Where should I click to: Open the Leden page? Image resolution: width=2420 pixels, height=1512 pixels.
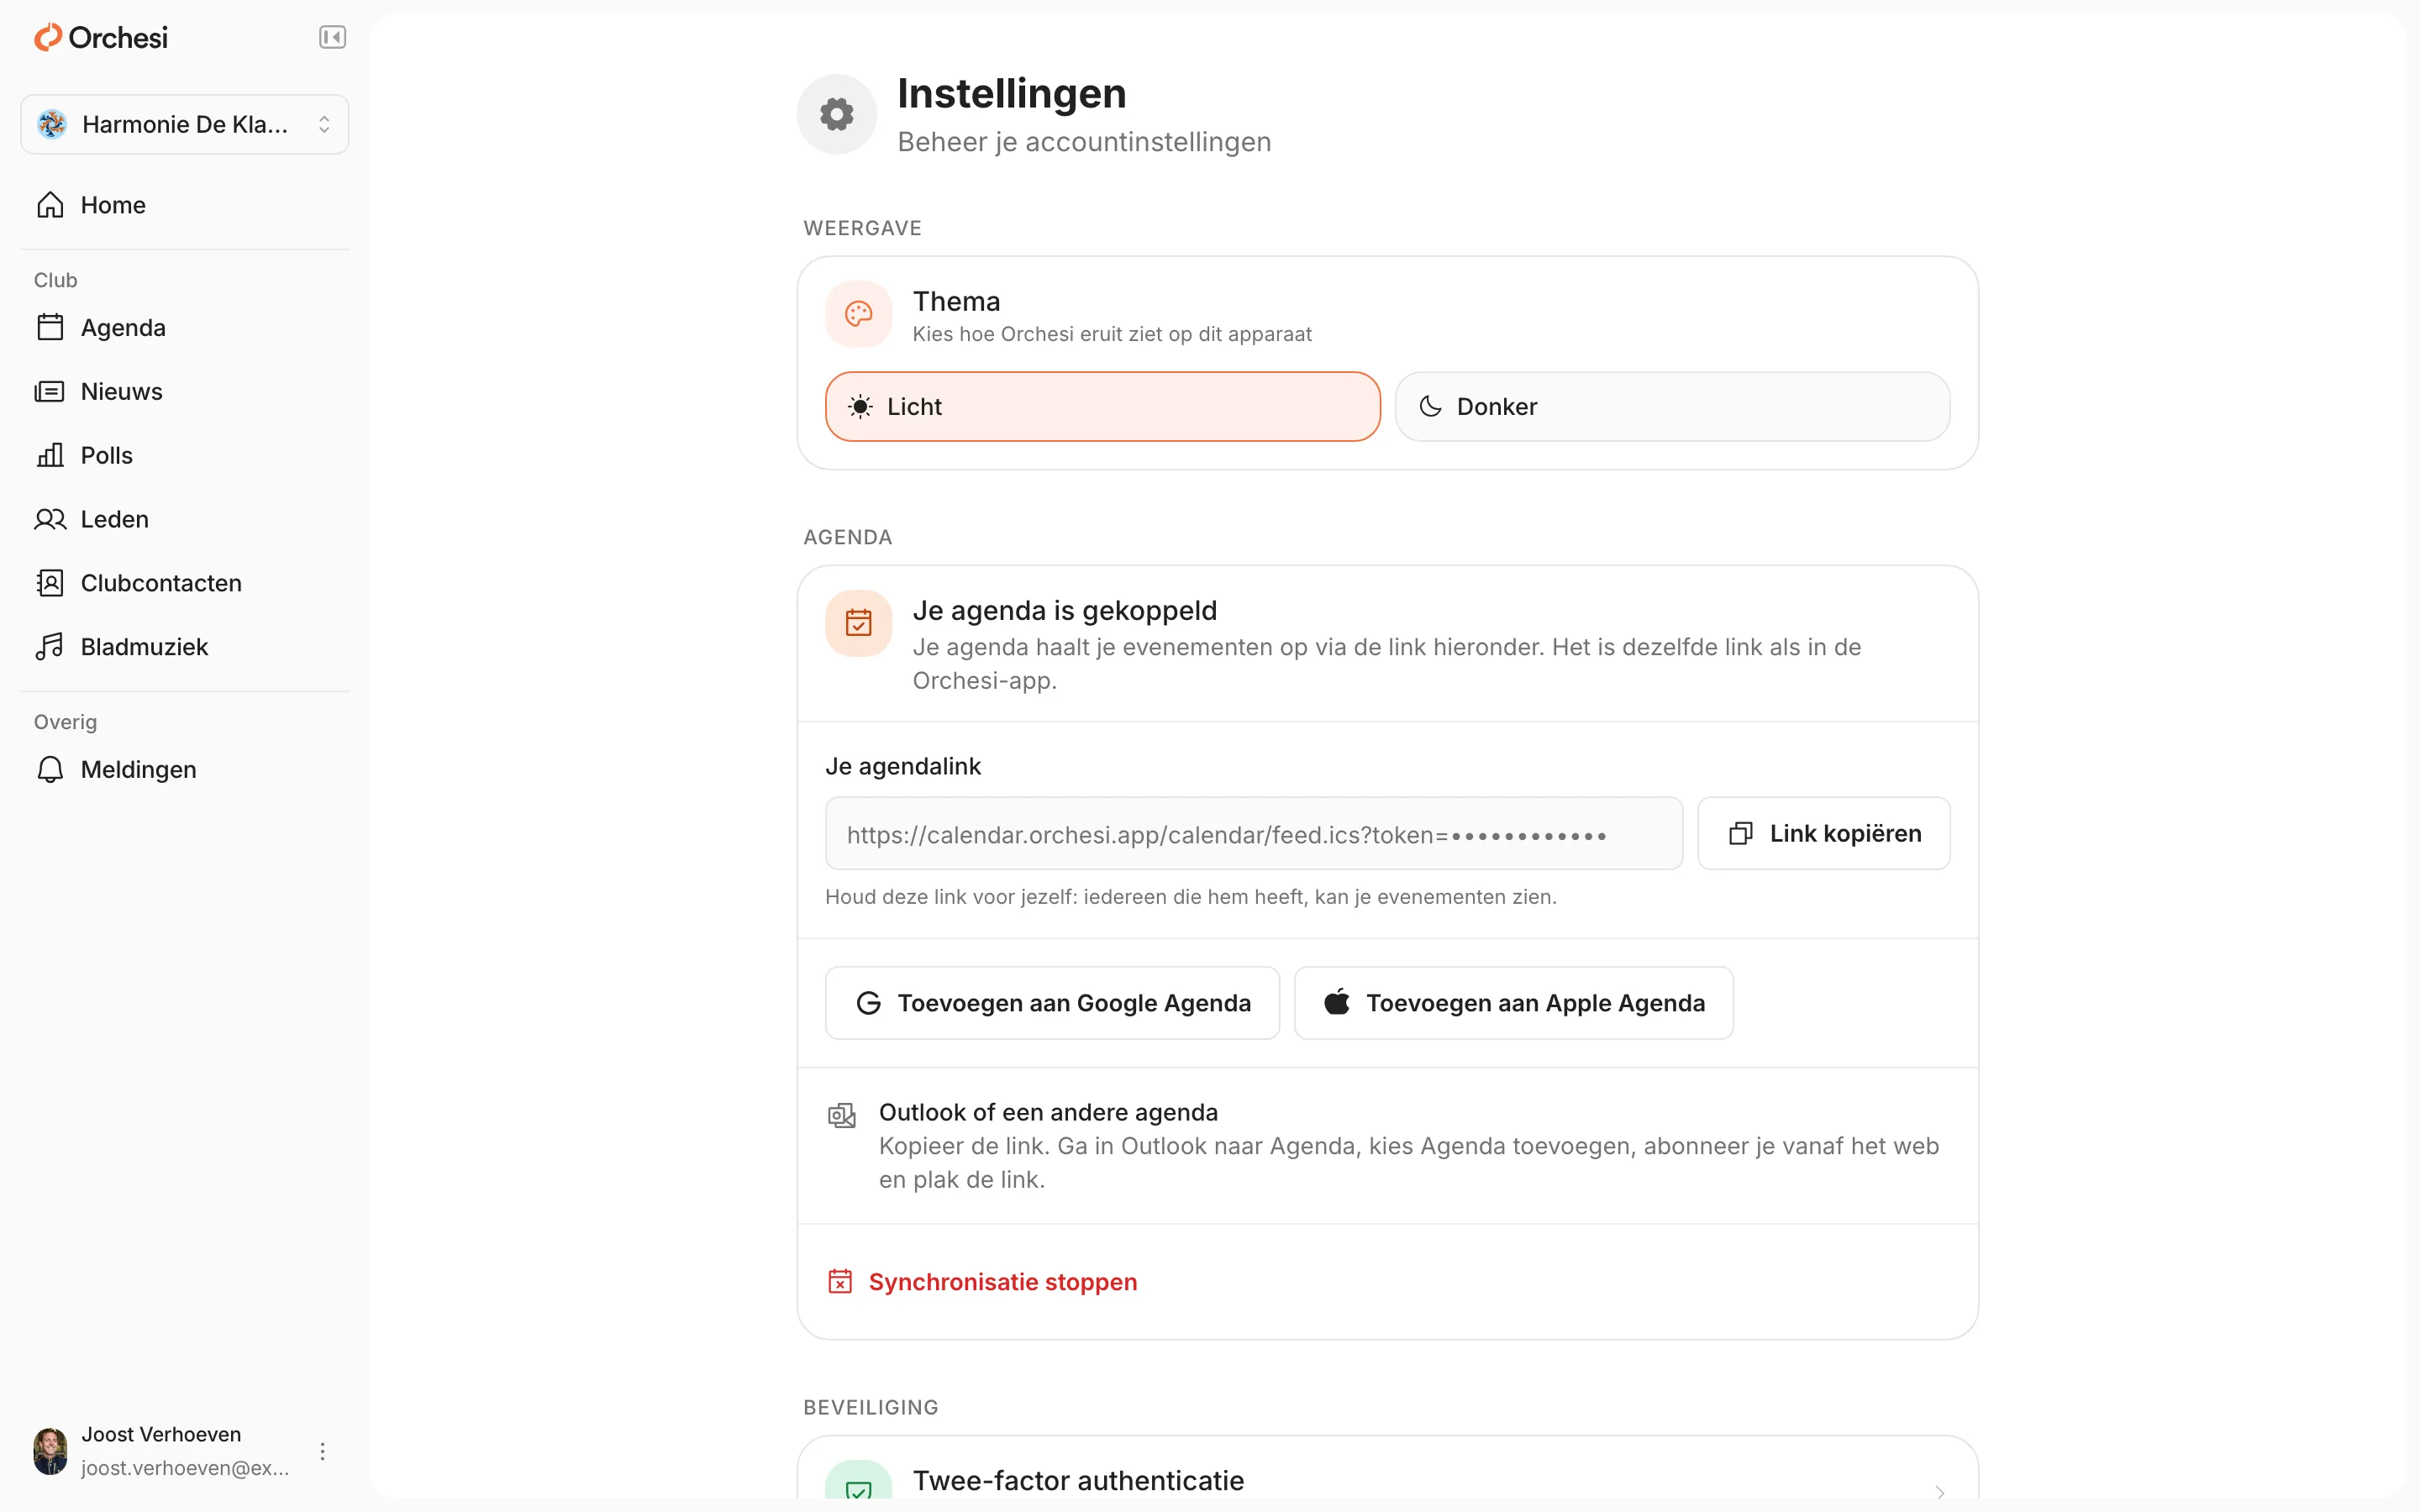click(x=185, y=519)
